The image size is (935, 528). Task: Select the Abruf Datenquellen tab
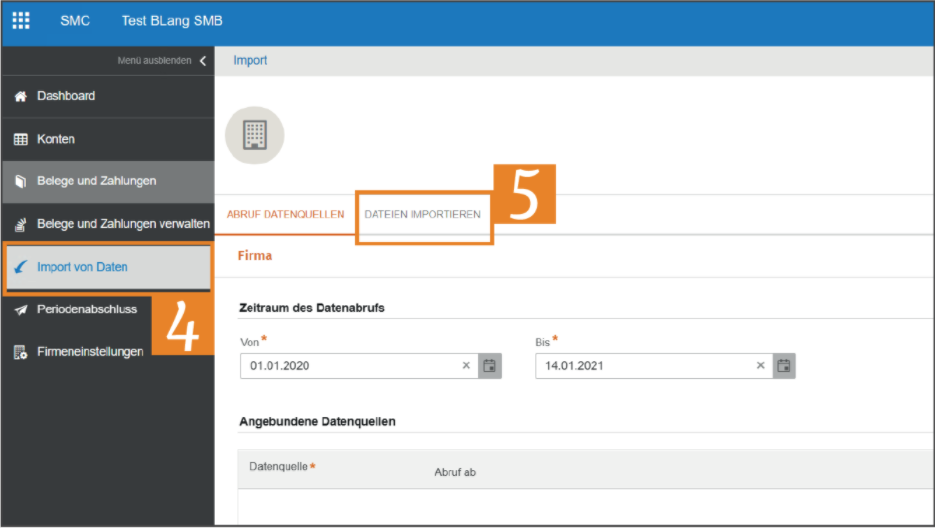286,215
